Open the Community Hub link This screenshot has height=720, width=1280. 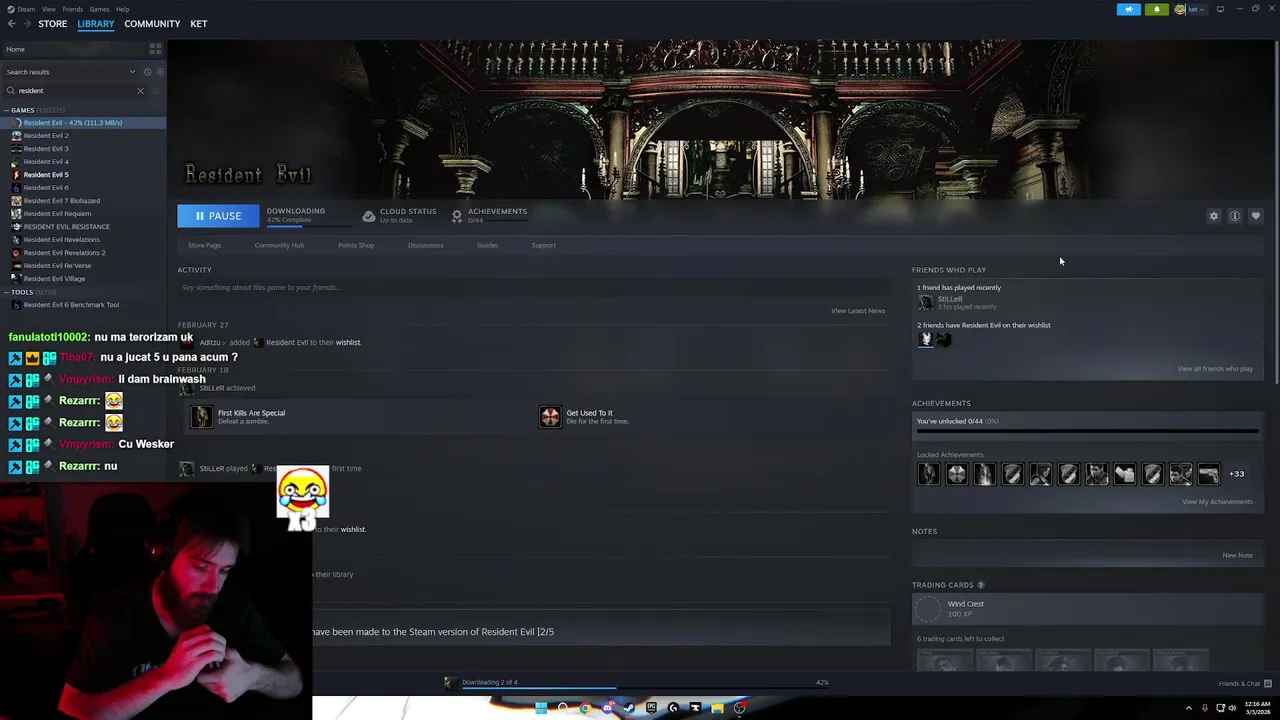[x=279, y=245]
